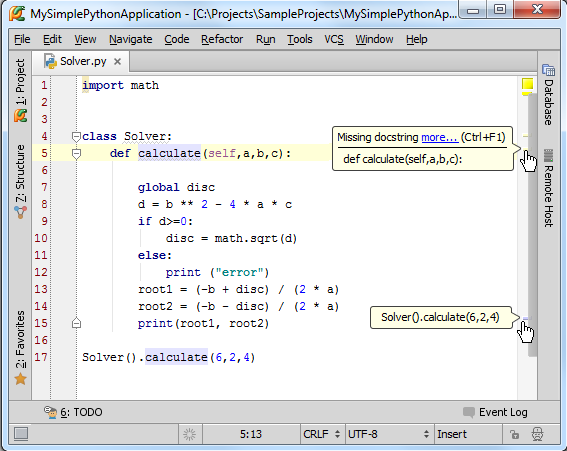Viewport: 567px width, 451px height.
Task: Open the Run menu
Action: pos(265,39)
